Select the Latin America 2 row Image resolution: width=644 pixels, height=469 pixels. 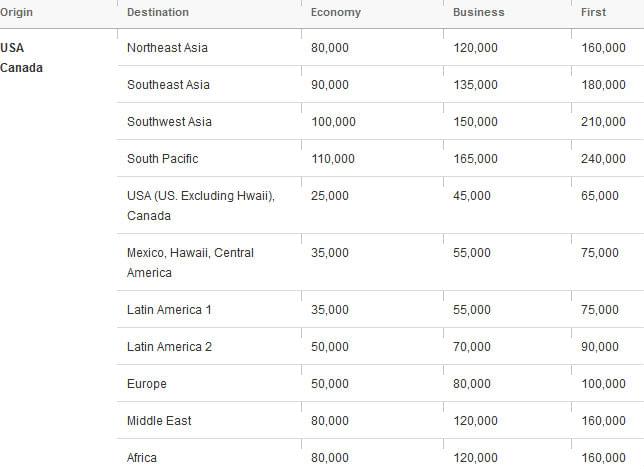point(380,347)
